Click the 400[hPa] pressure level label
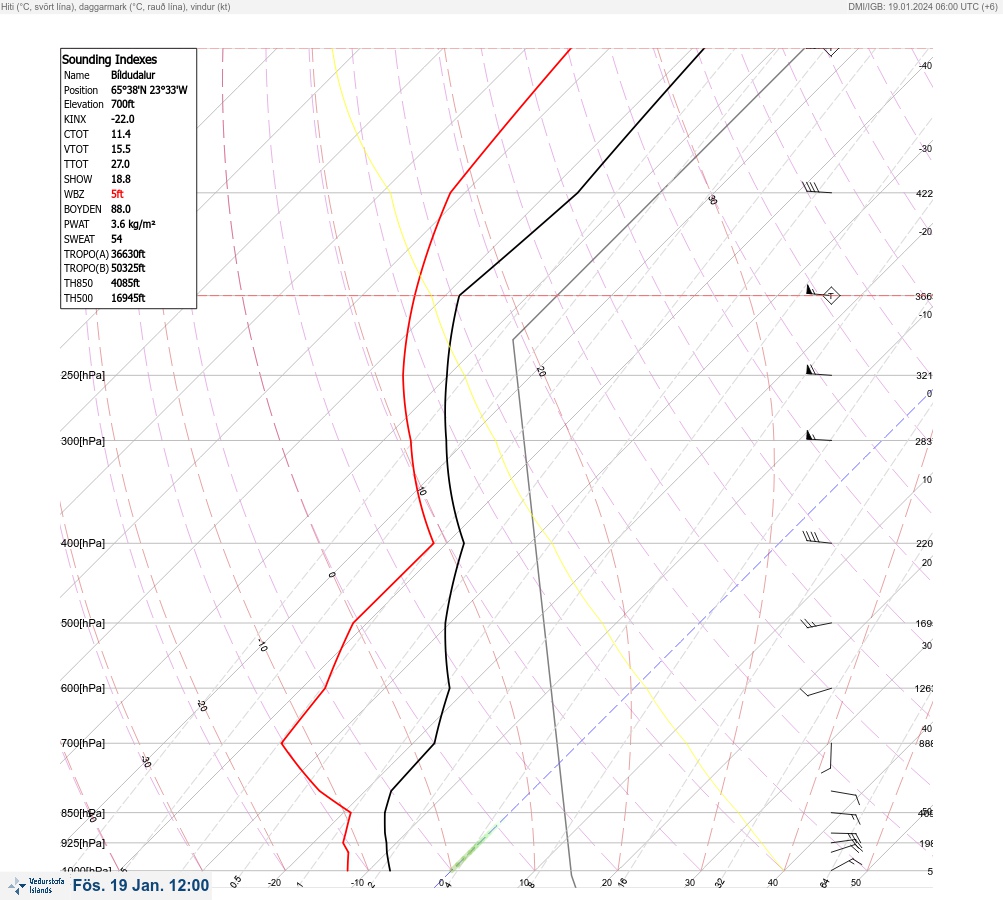Screen dimensions: 1003x900 (x=83, y=543)
